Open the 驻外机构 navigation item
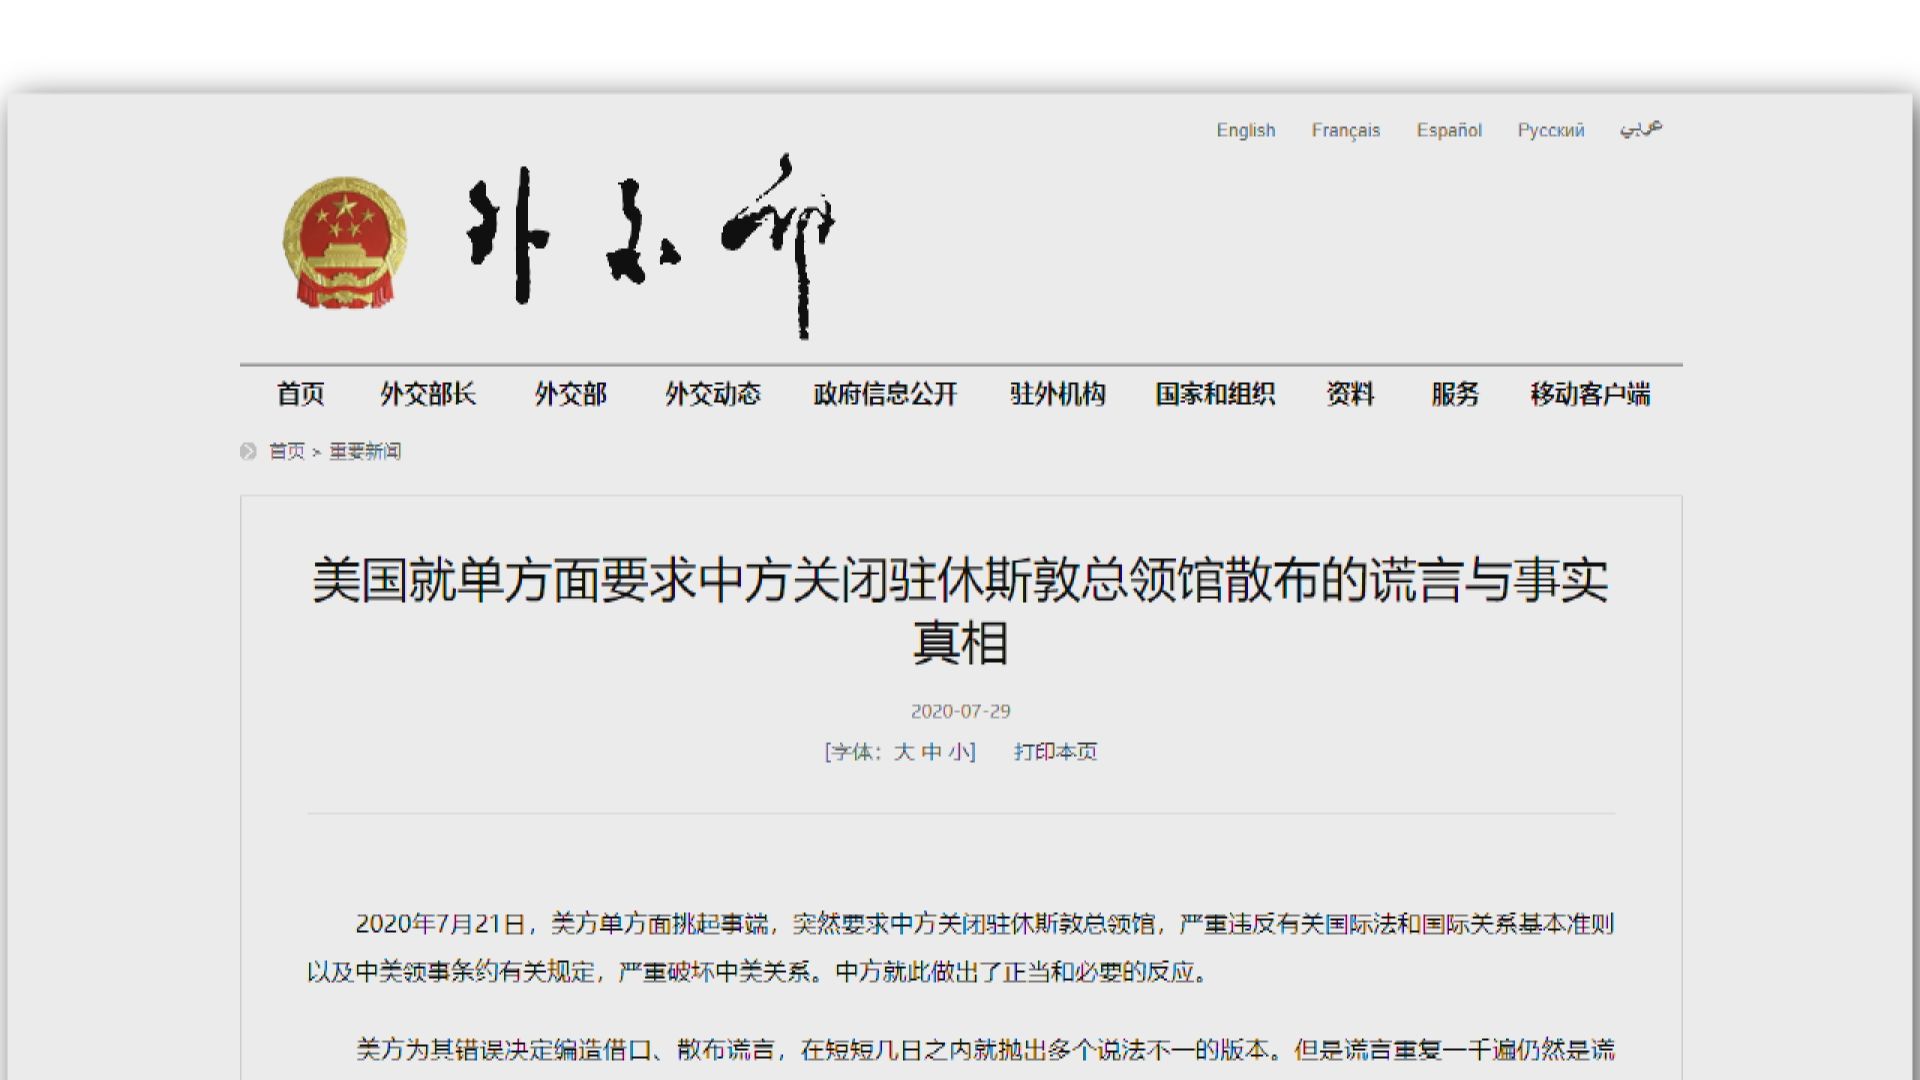This screenshot has width=1920, height=1080. pyautogui.click(x=1058, y=394)
